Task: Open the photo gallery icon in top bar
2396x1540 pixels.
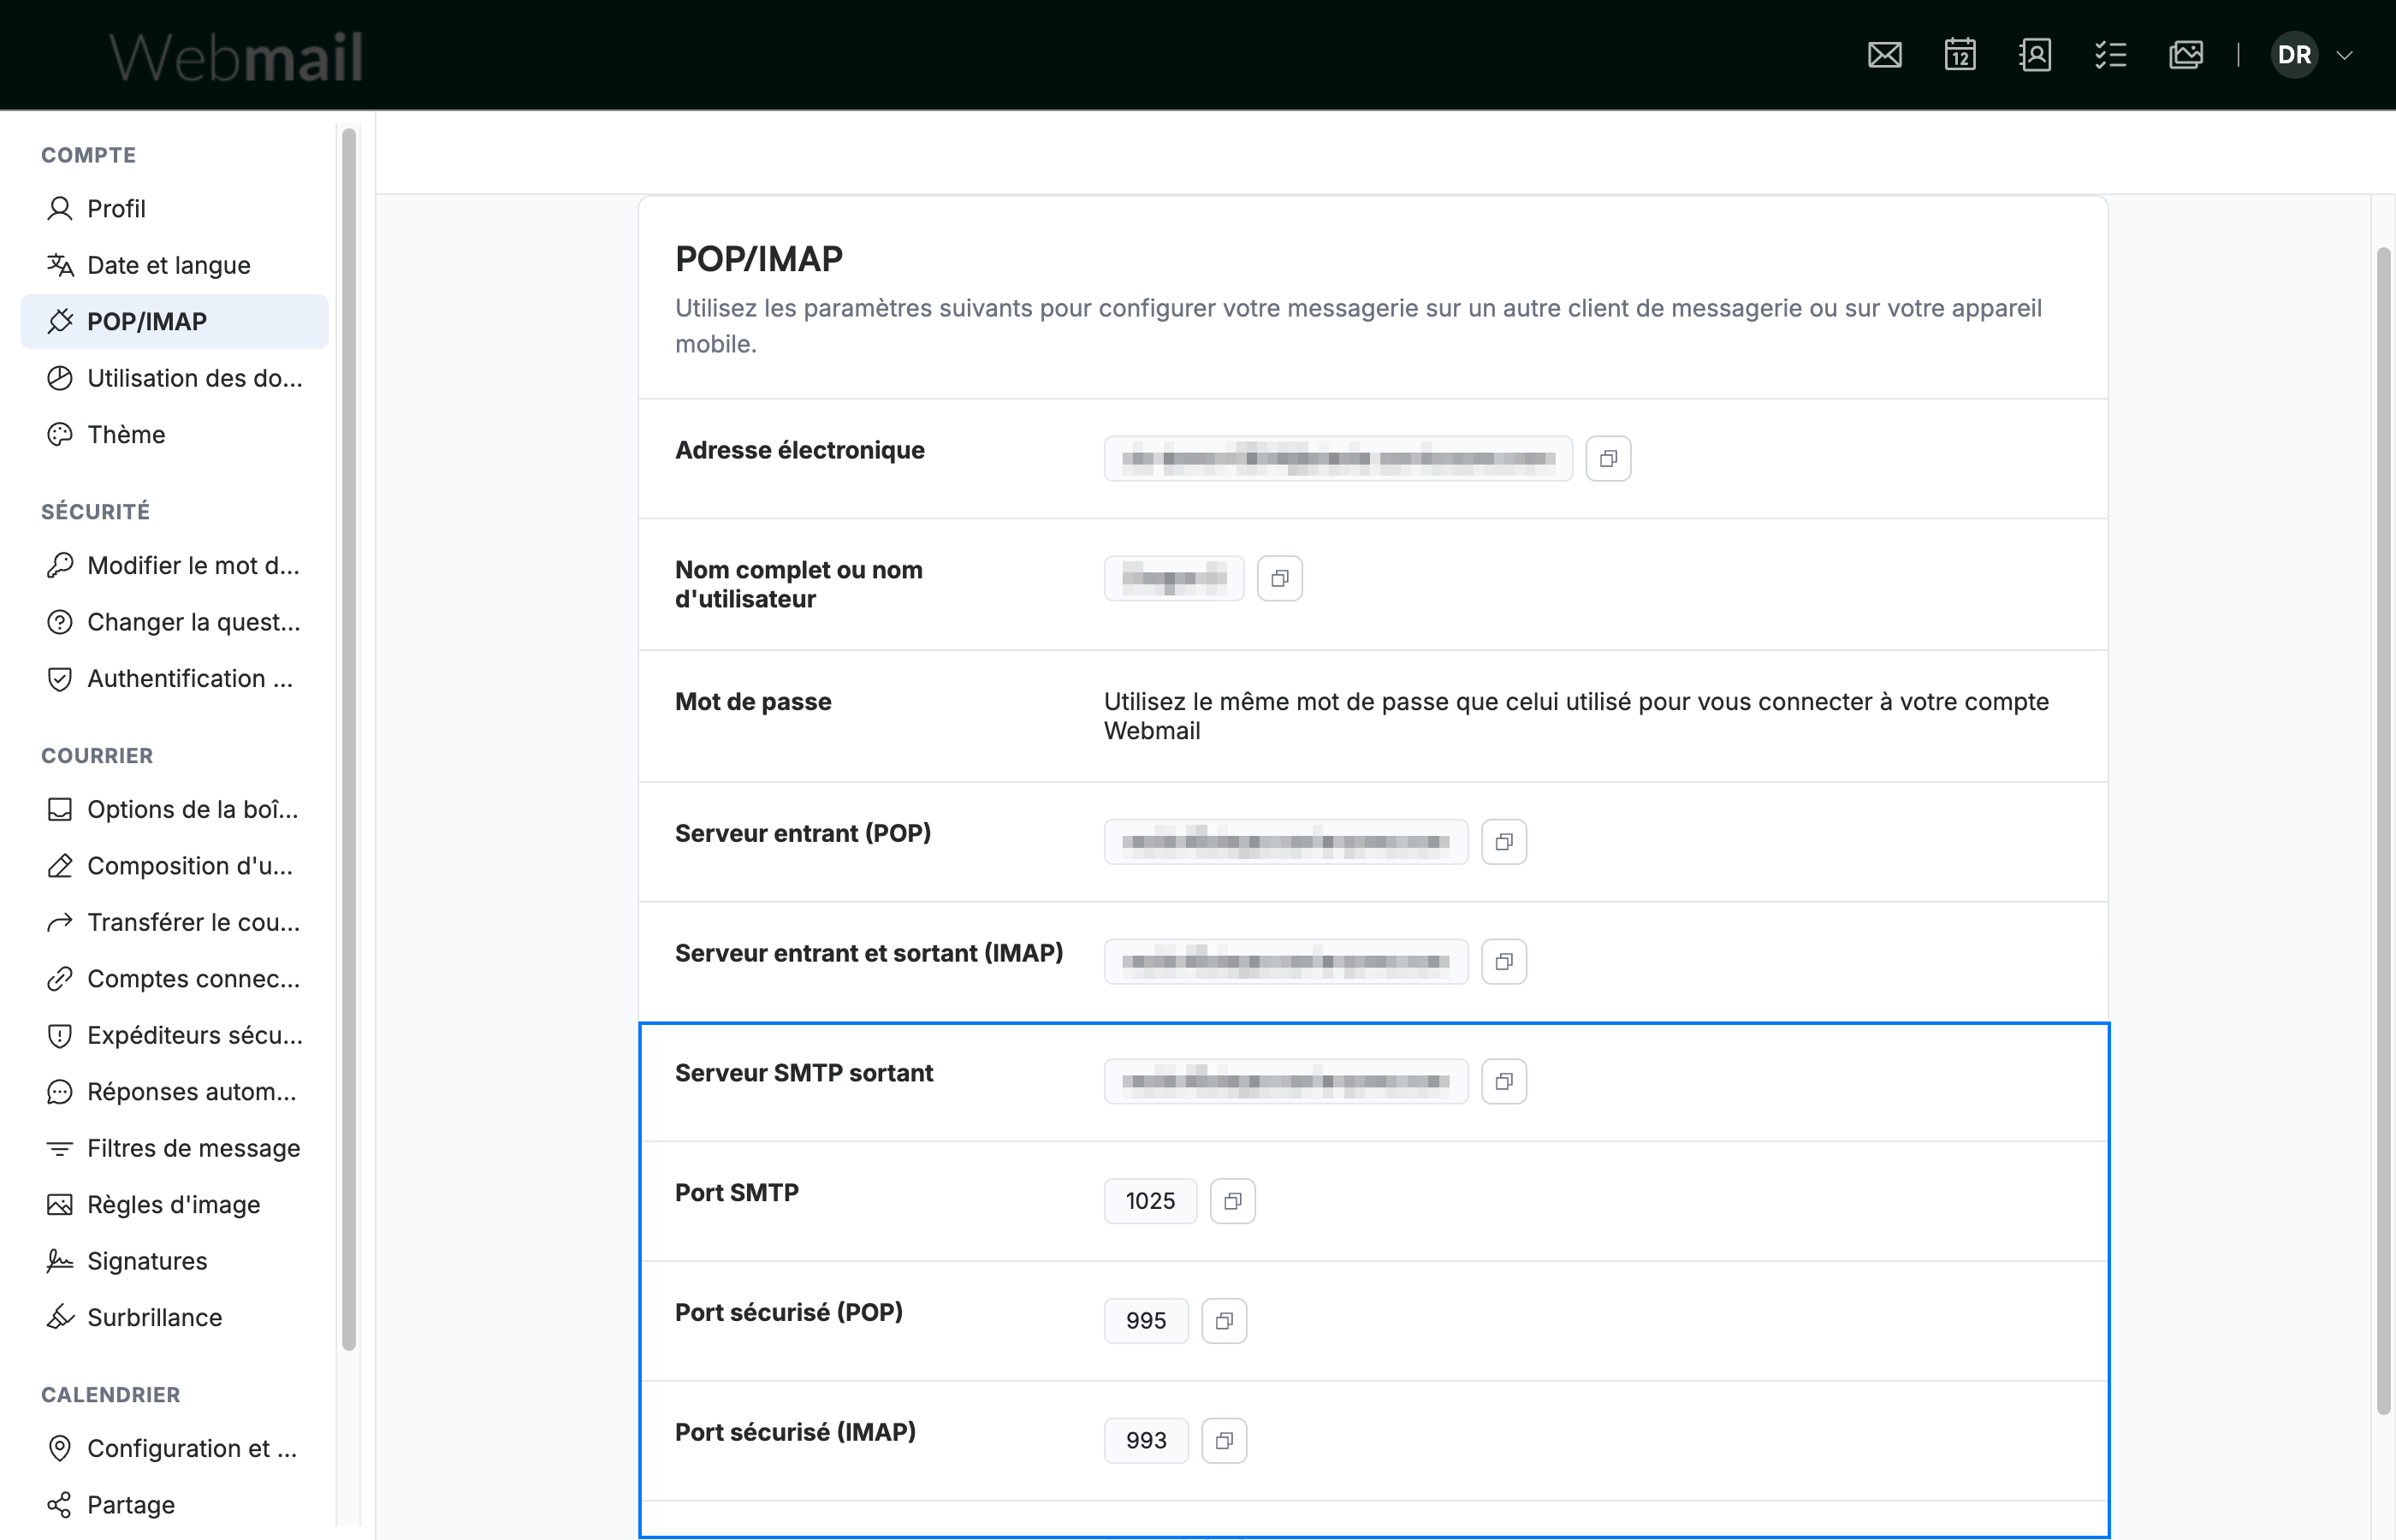Action: (x=2186, y=55)
